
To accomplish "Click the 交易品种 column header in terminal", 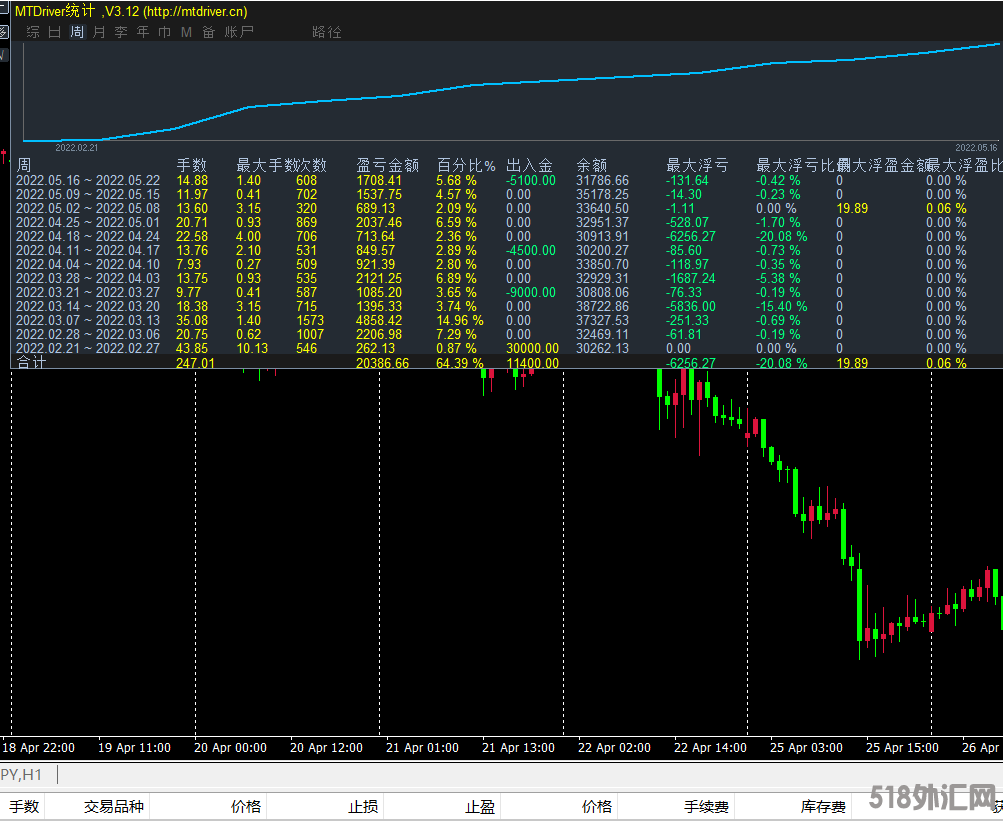I will click(113, 807).
